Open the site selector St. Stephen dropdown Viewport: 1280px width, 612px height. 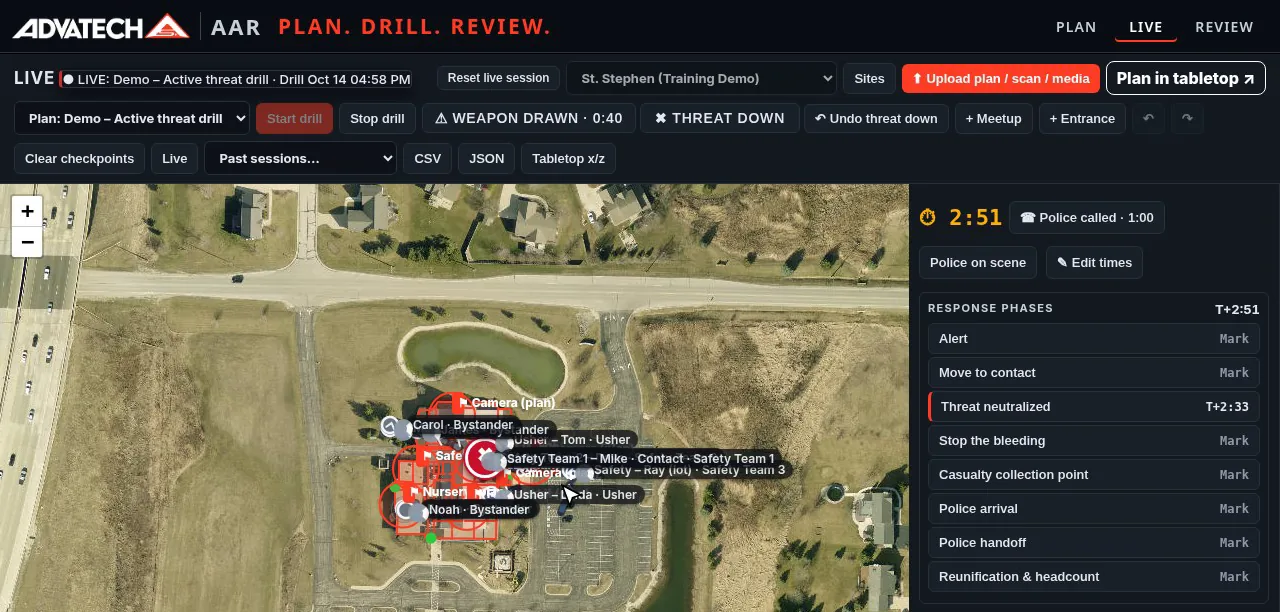[701, 78]
